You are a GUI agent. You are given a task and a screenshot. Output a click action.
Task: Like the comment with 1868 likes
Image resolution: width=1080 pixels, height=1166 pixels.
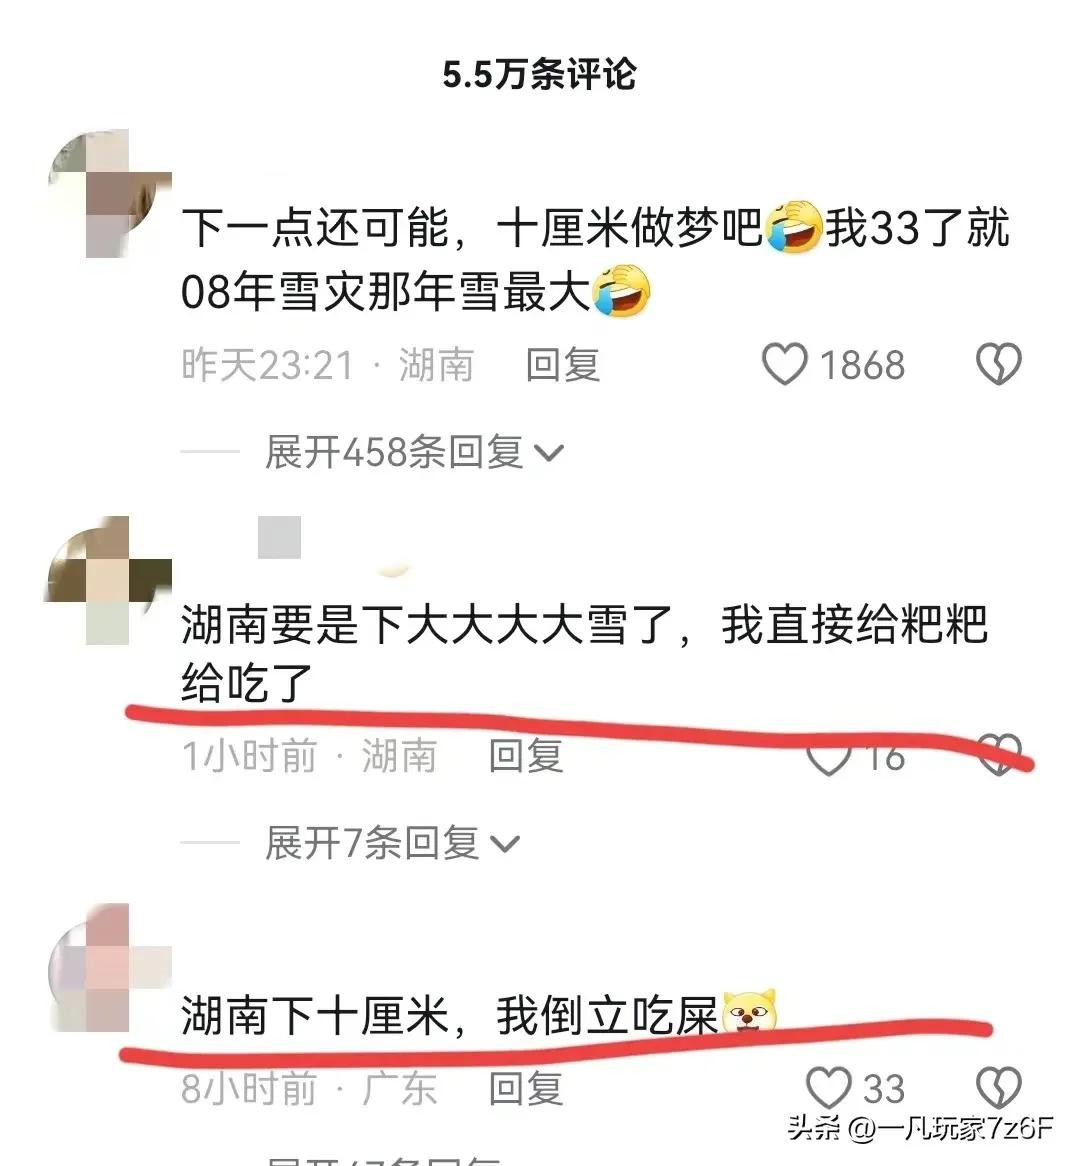pos(784,364)
